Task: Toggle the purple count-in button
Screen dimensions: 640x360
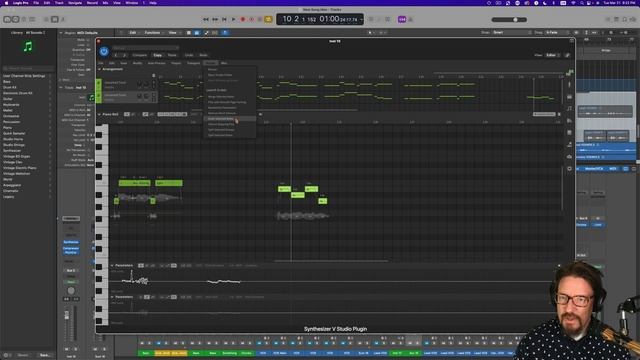Action: click(402, 19)
